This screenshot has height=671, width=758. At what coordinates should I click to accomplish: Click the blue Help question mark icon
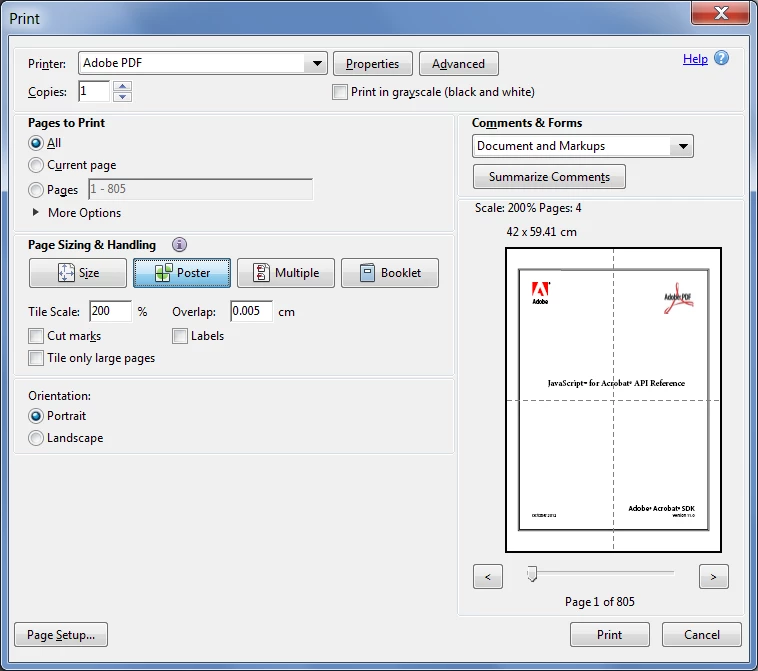tap(721, 58)
